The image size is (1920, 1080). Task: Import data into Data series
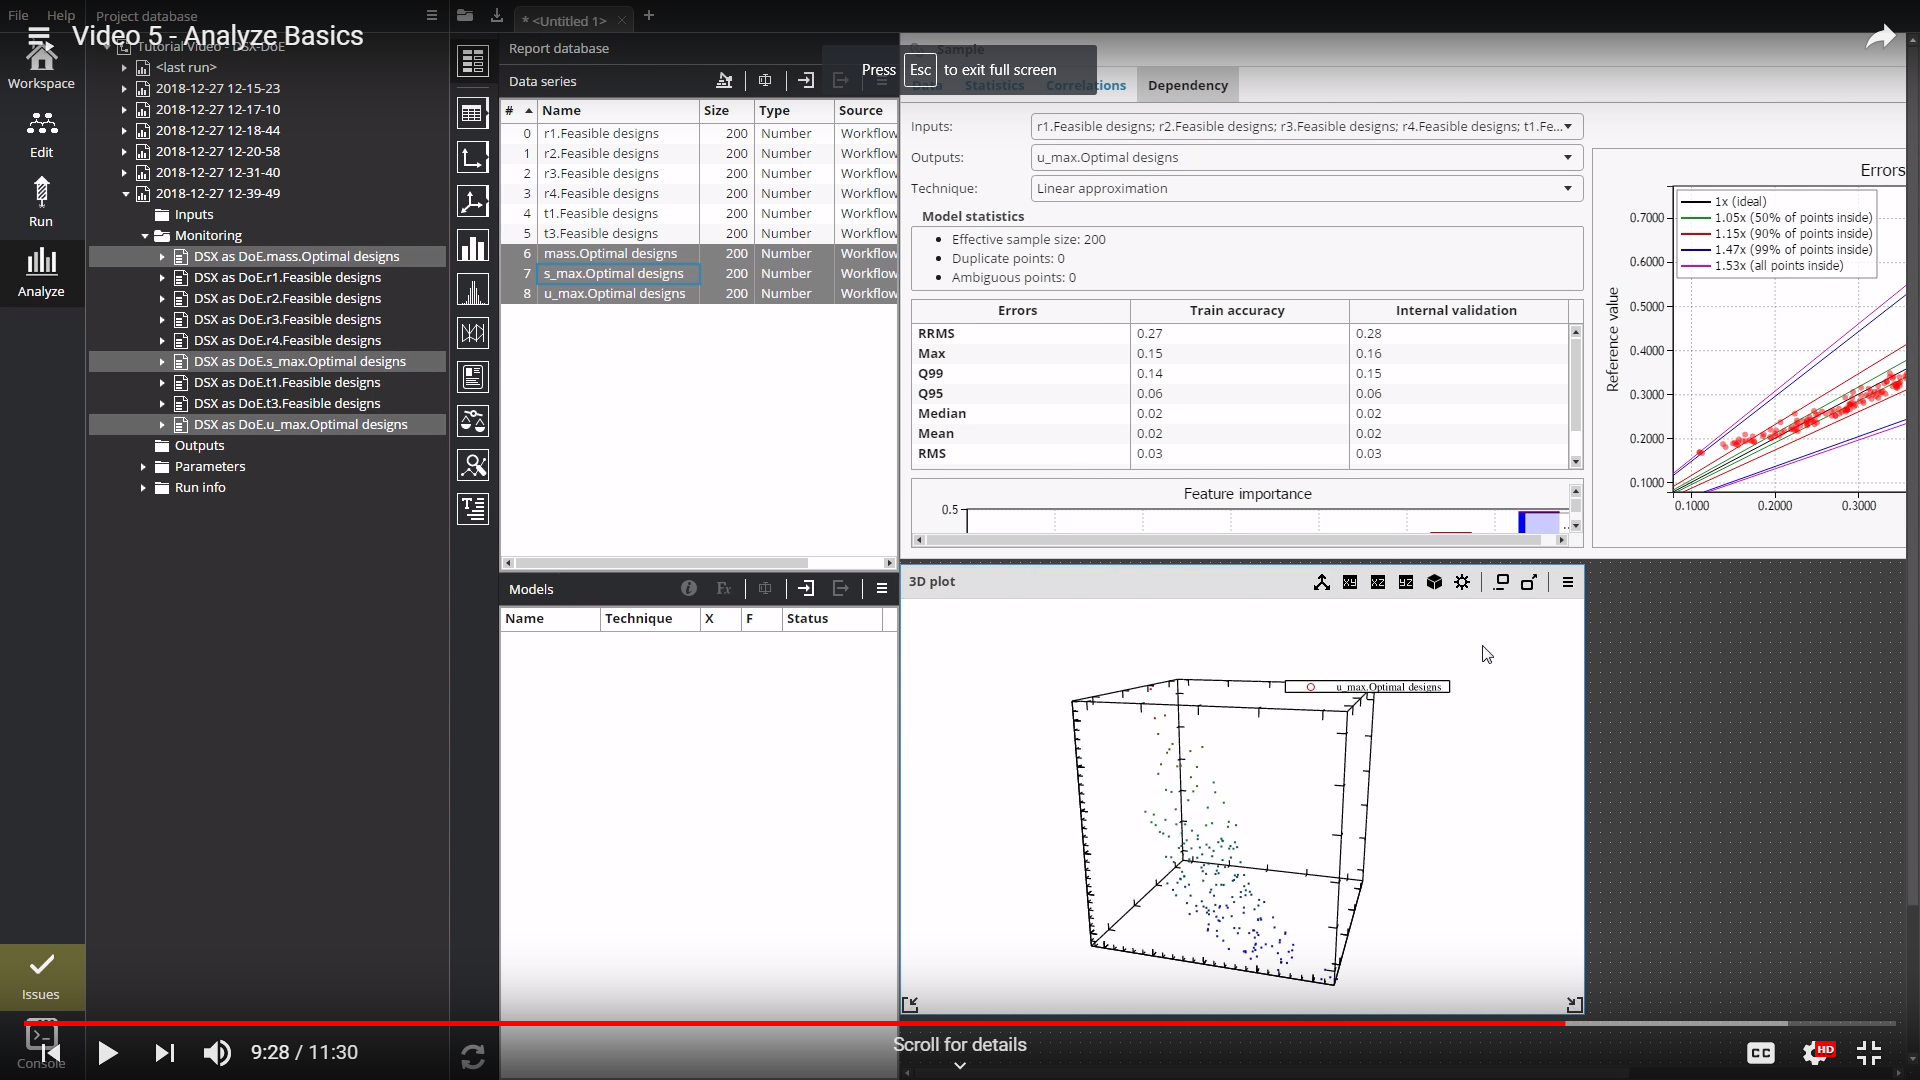(x=806, y=81)
